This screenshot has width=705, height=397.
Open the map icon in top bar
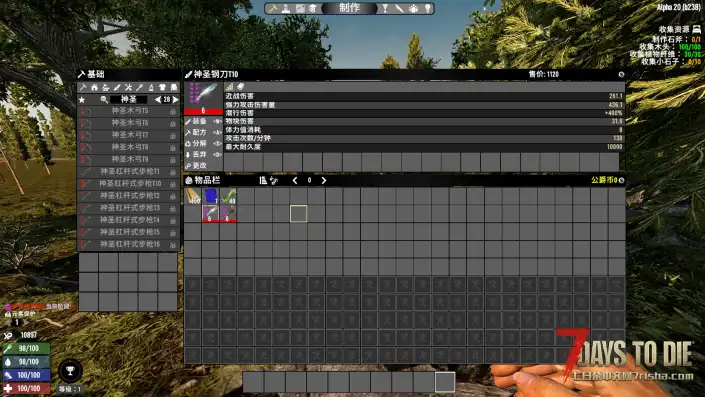click(300, 8)
